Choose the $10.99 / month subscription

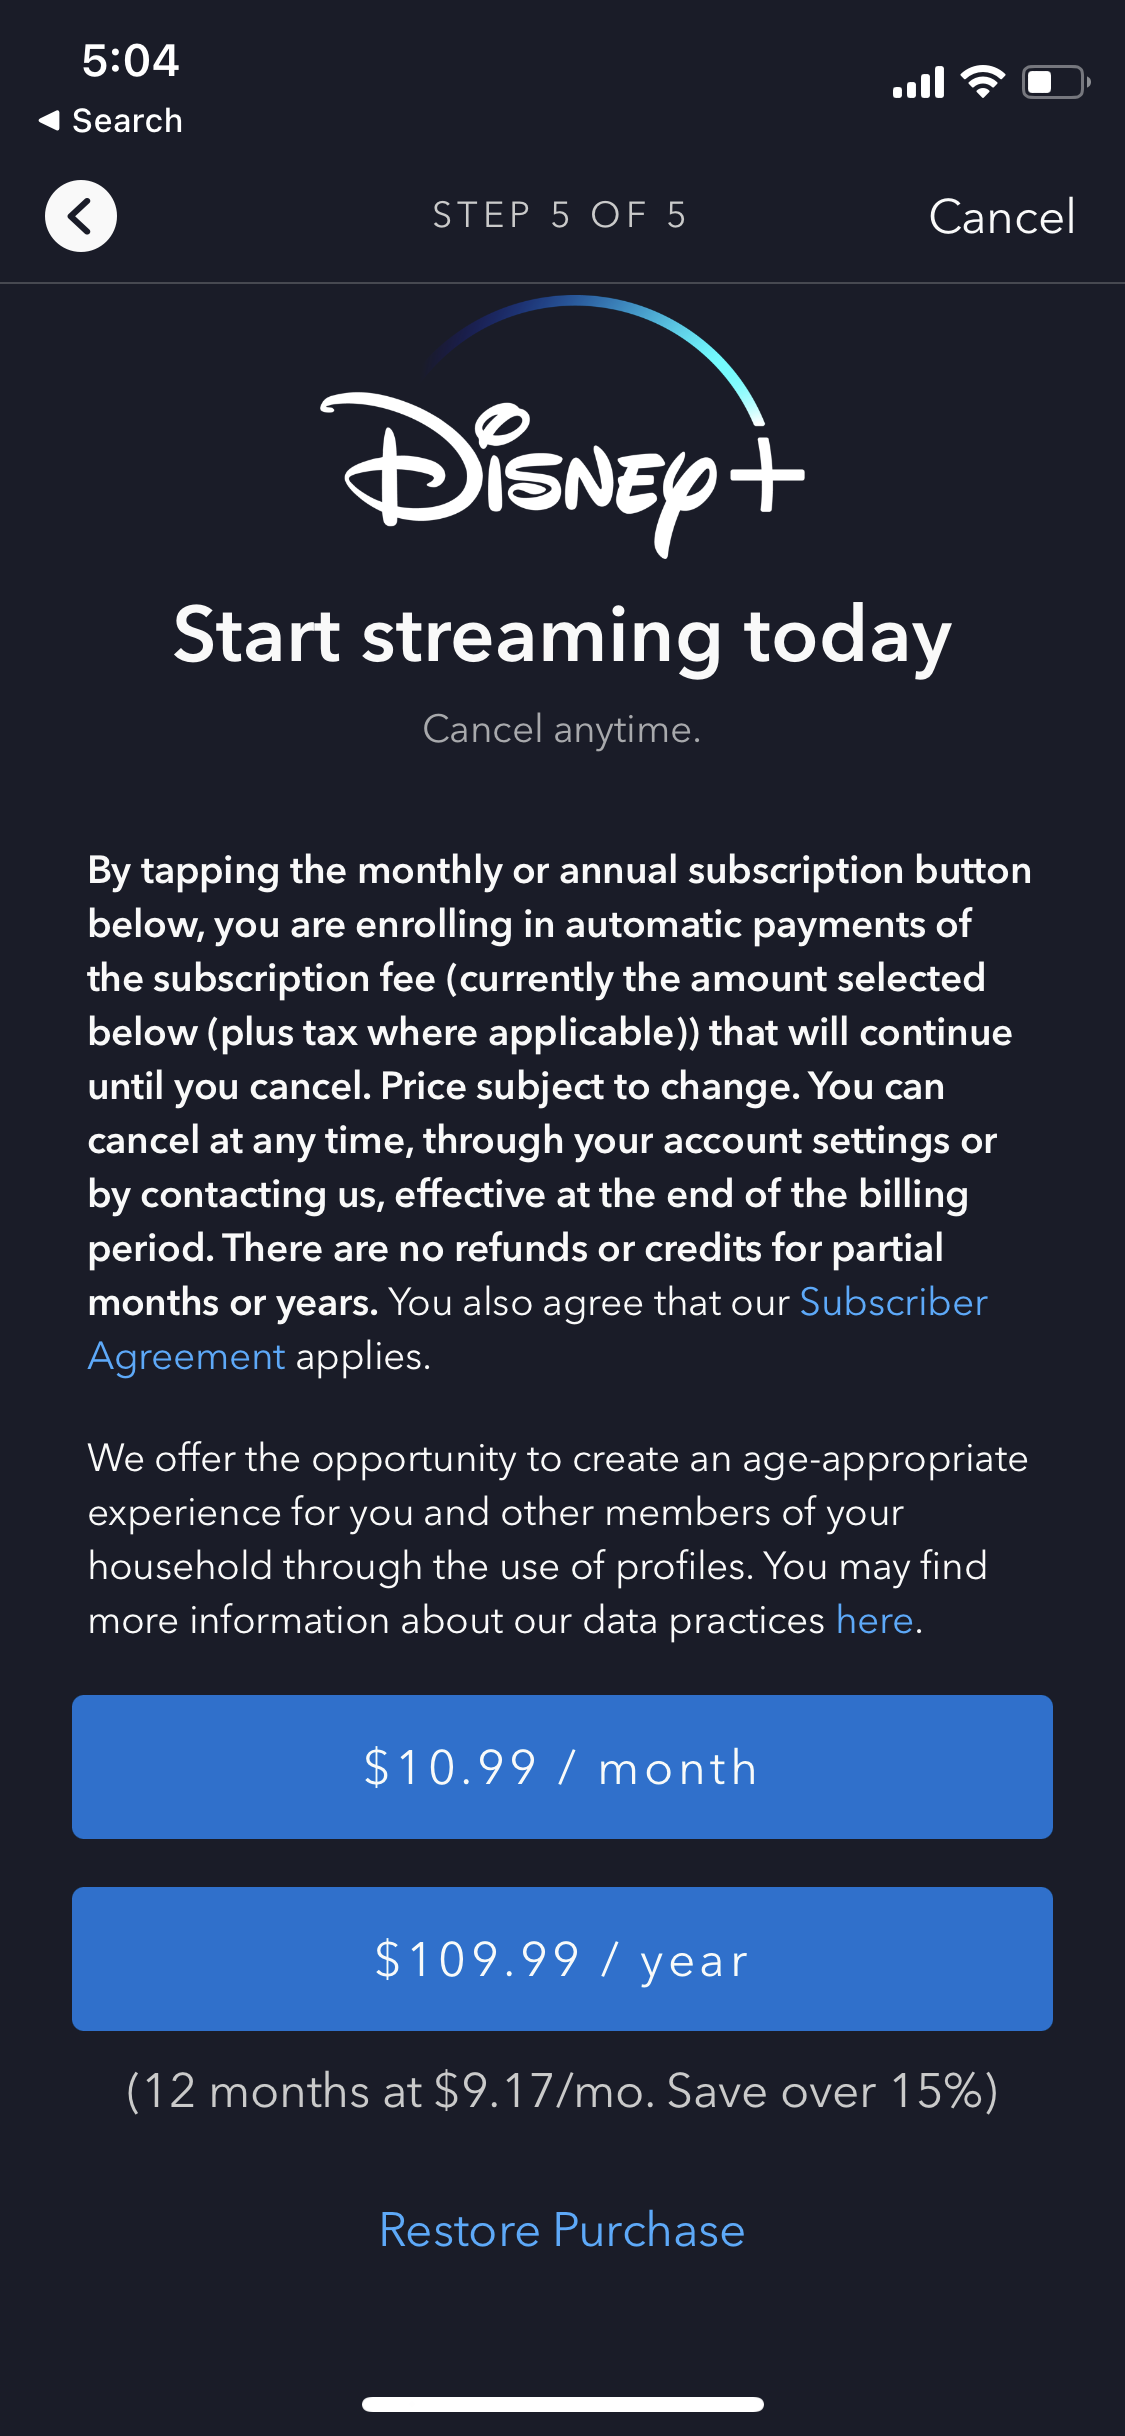pyautogui.click(x=562, y=1767)
